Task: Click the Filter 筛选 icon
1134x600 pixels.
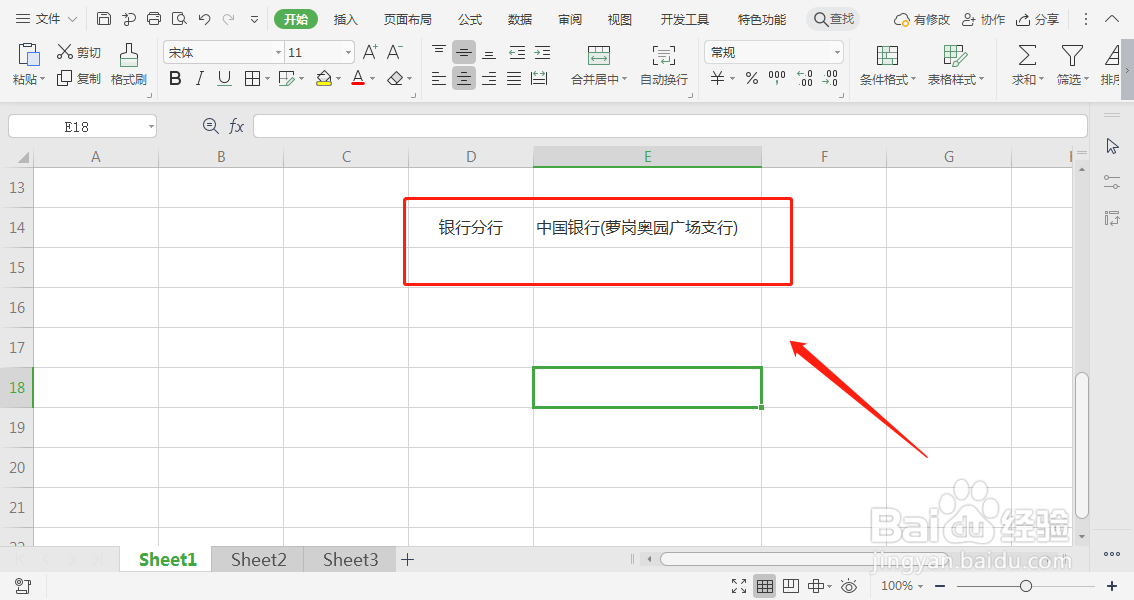Action: pyautogui.click(x=1072, y=55)
